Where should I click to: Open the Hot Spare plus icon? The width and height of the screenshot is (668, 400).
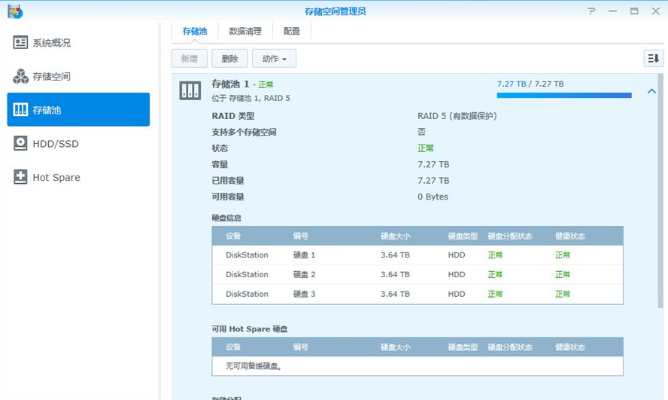coord(20,177)
